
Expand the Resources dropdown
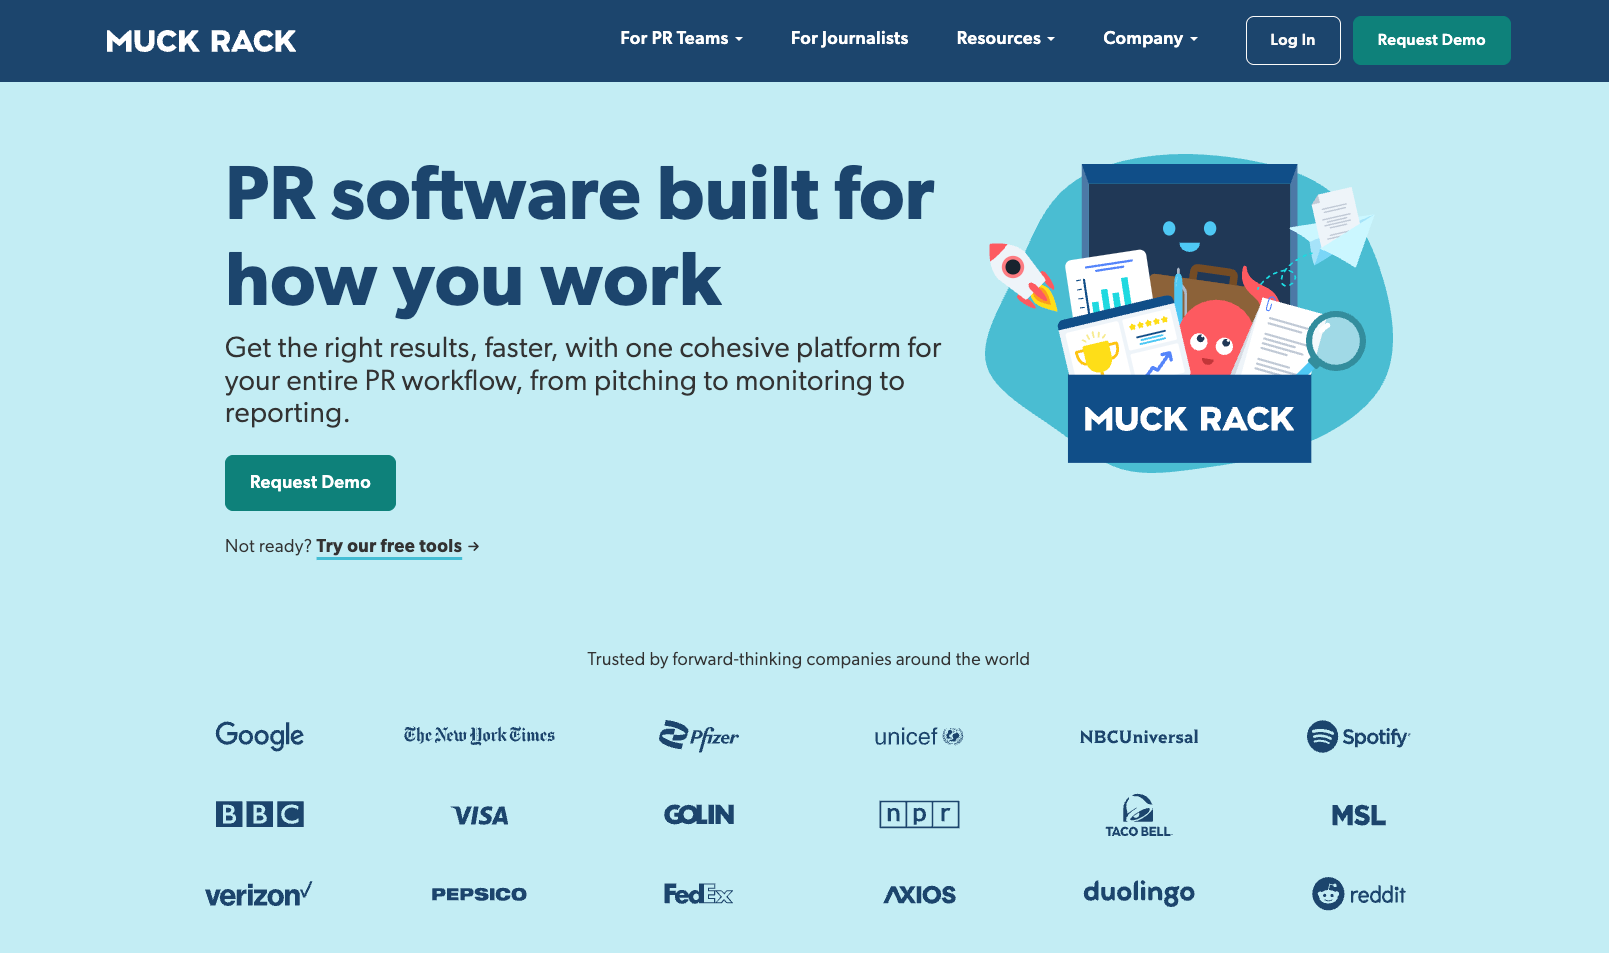tap(1005, 38)
